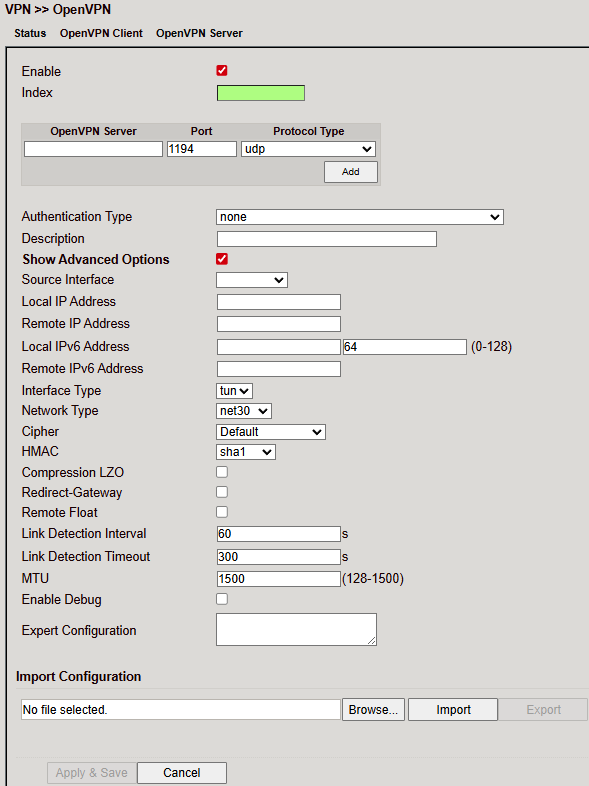This screenshot has width=589, height=786.
Task: Click the IPv6 prefix length field showing 64
Action: (405, 347)
